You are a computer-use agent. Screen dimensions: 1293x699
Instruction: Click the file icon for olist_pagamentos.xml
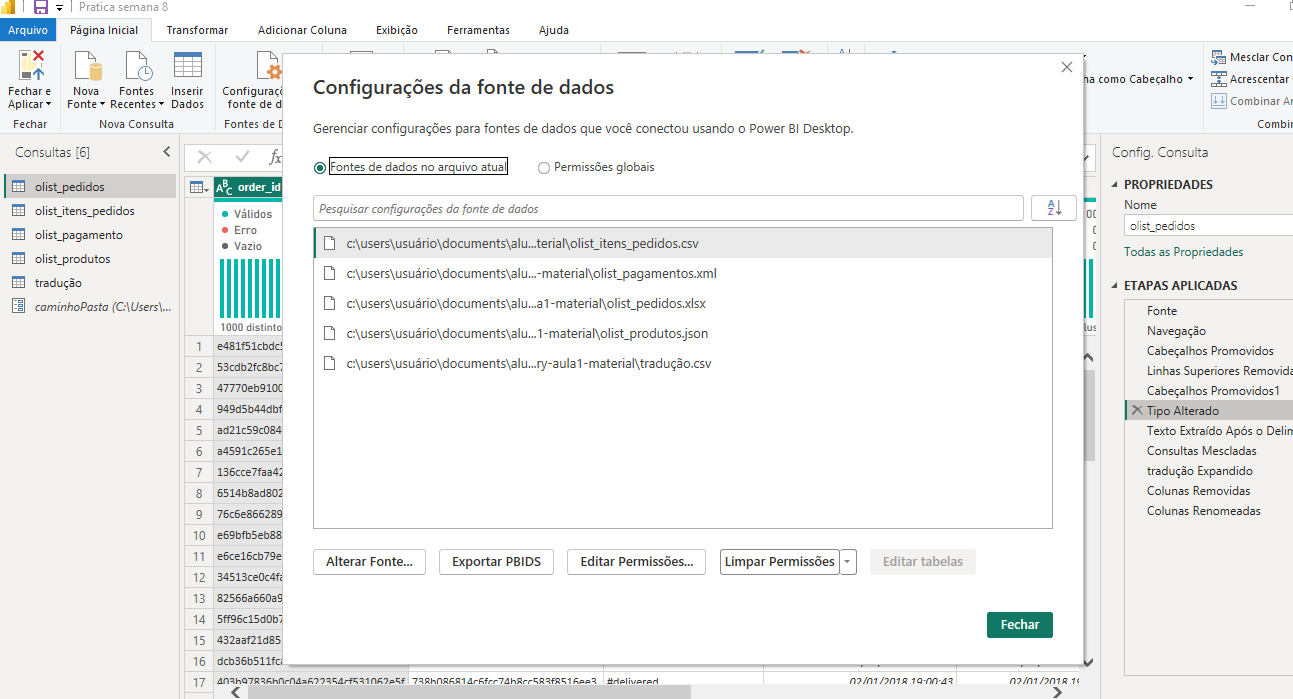328,273
